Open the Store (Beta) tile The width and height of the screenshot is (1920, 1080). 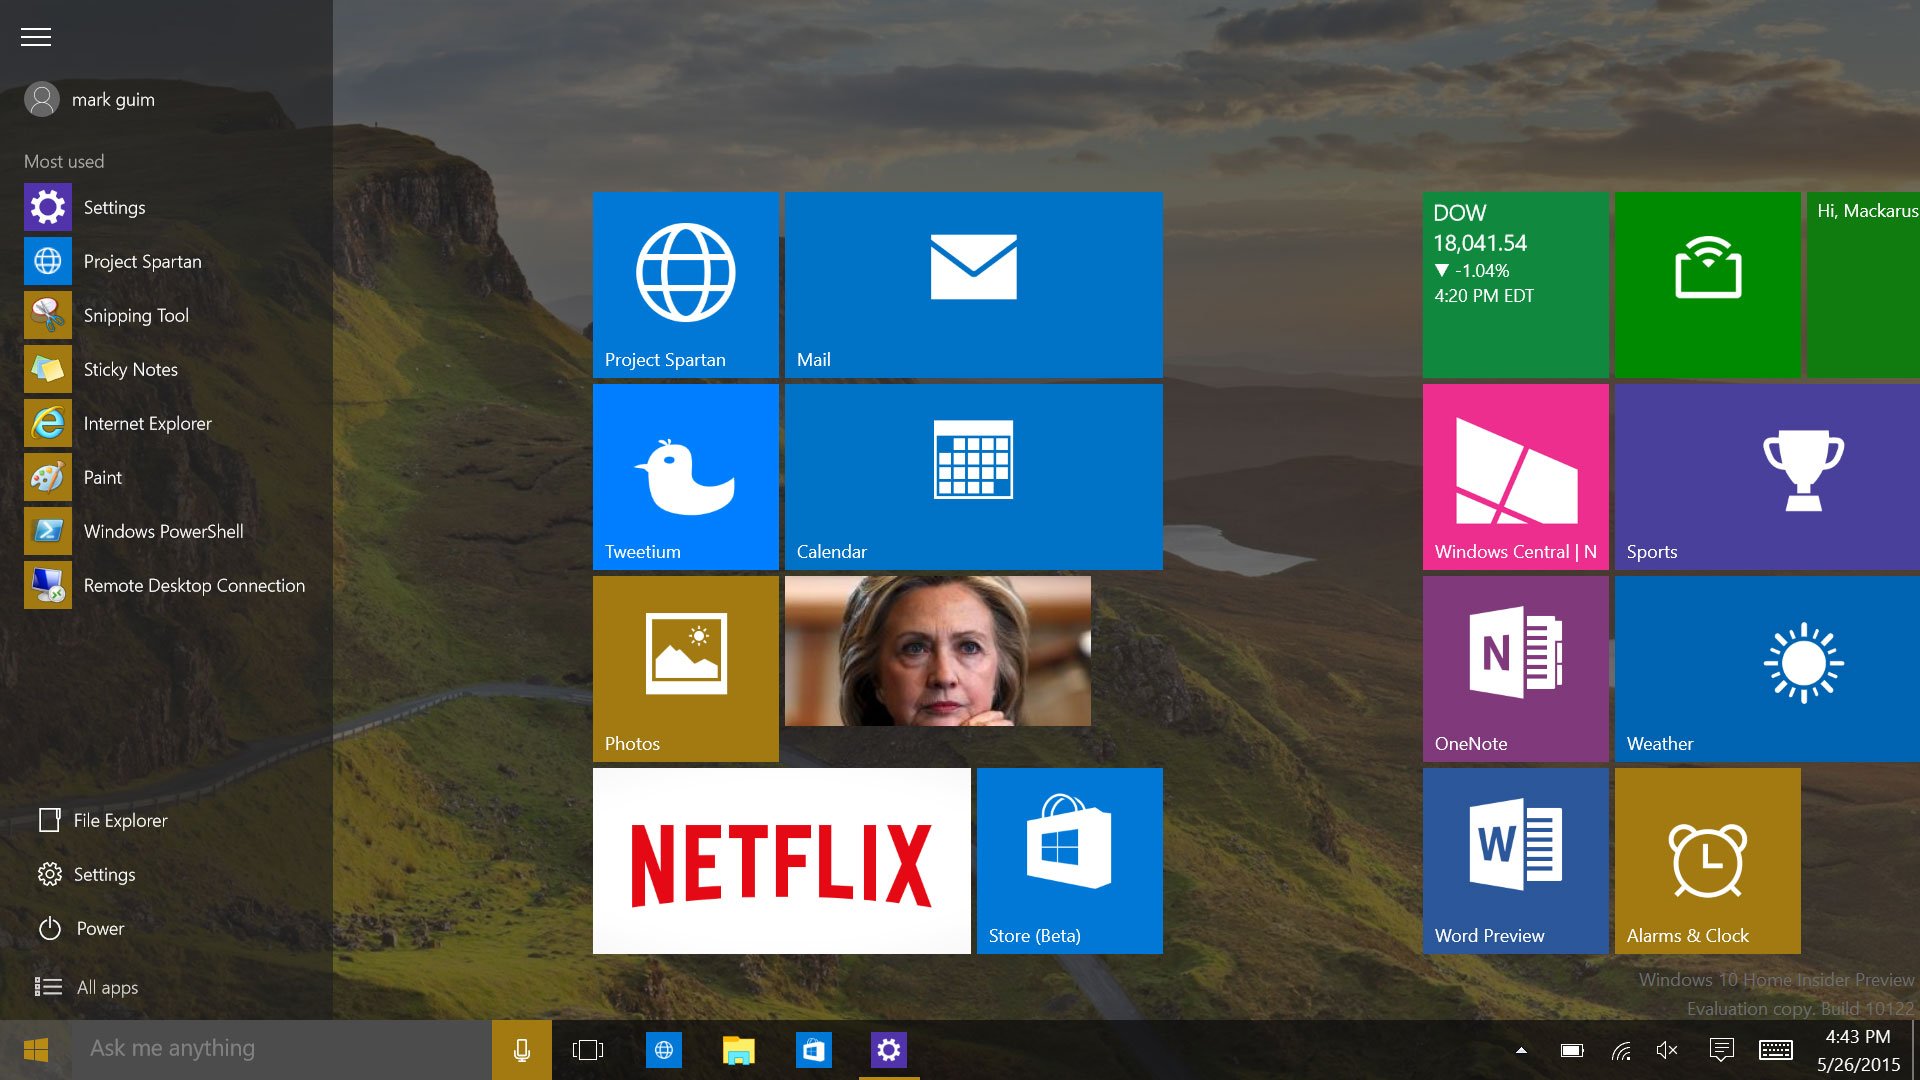tap(1070, 861)
